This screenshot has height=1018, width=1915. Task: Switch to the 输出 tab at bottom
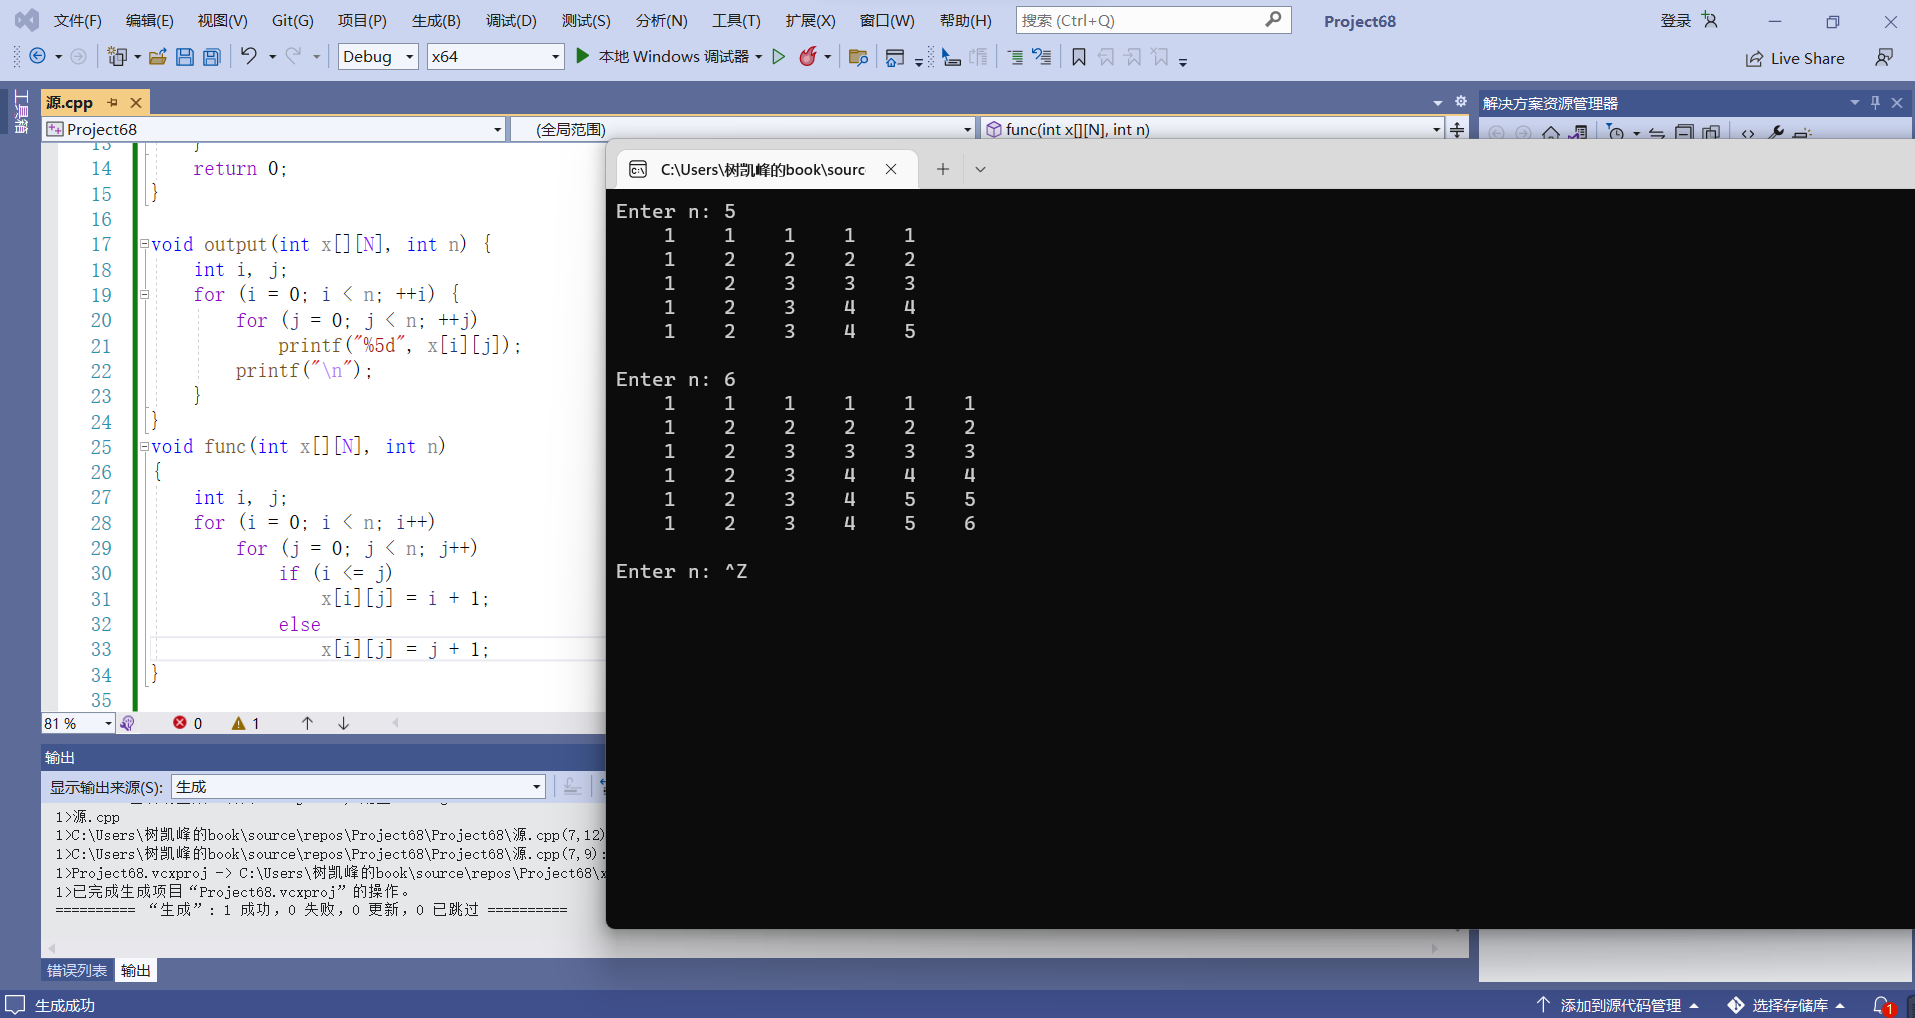(136, 970)
